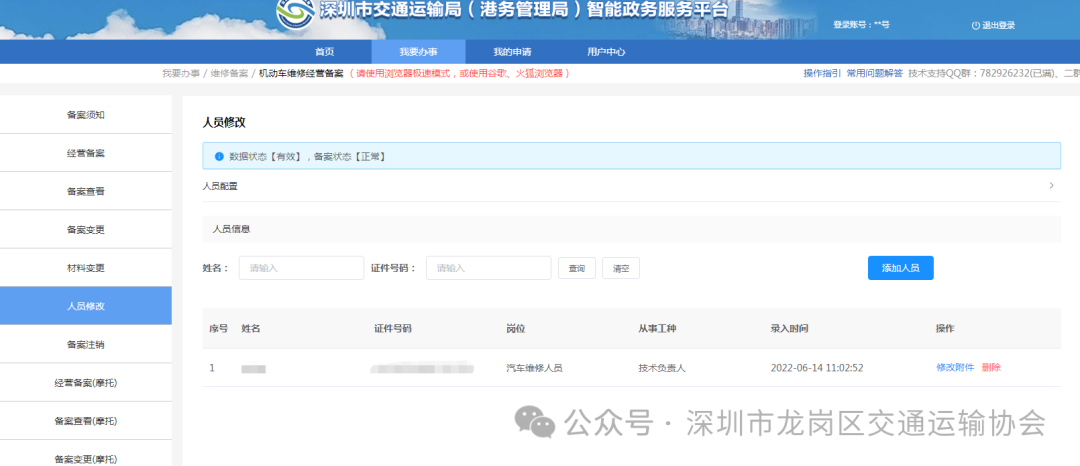This screenshot has width=1080, height=466.
Task: Open the 操作指引 link
Action: [822, 73]
